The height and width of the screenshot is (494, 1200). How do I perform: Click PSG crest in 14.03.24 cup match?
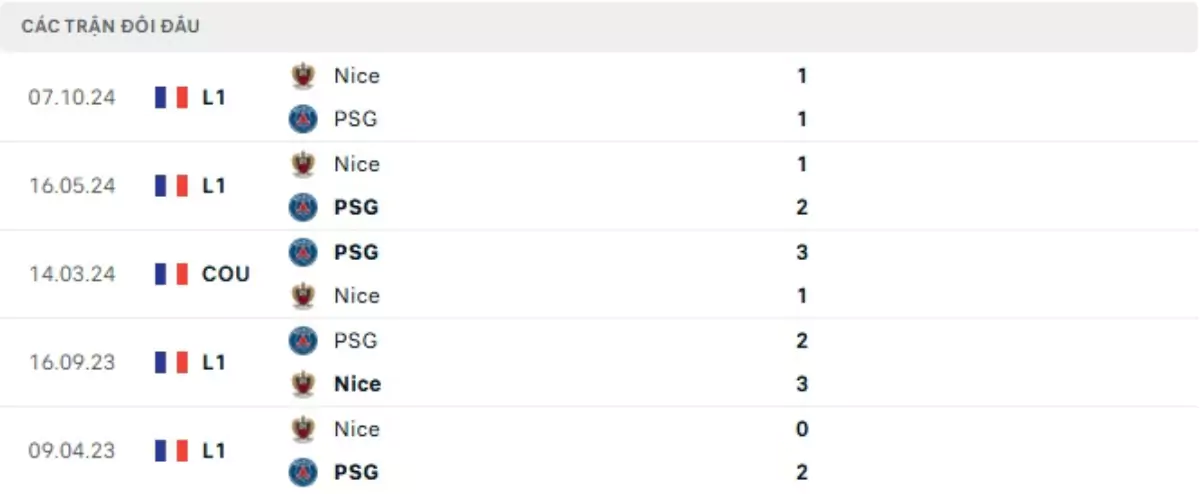tap(301, 252)
